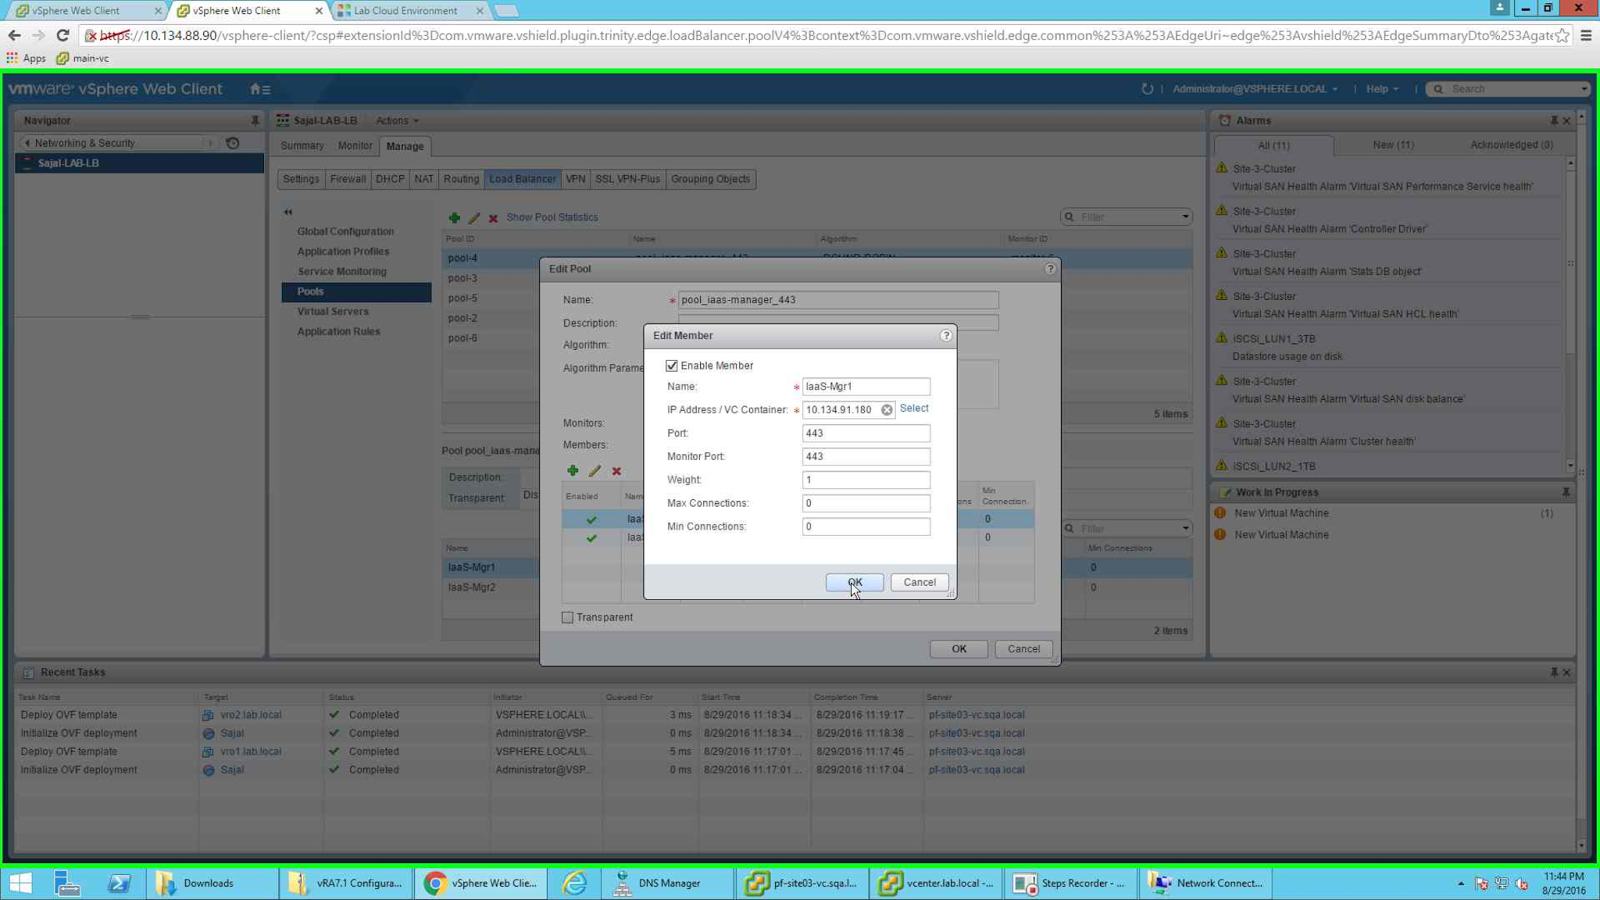Switch to the Monitor tab
The height and width of the screenshot is (900, 1600).
tap(355, 146)
